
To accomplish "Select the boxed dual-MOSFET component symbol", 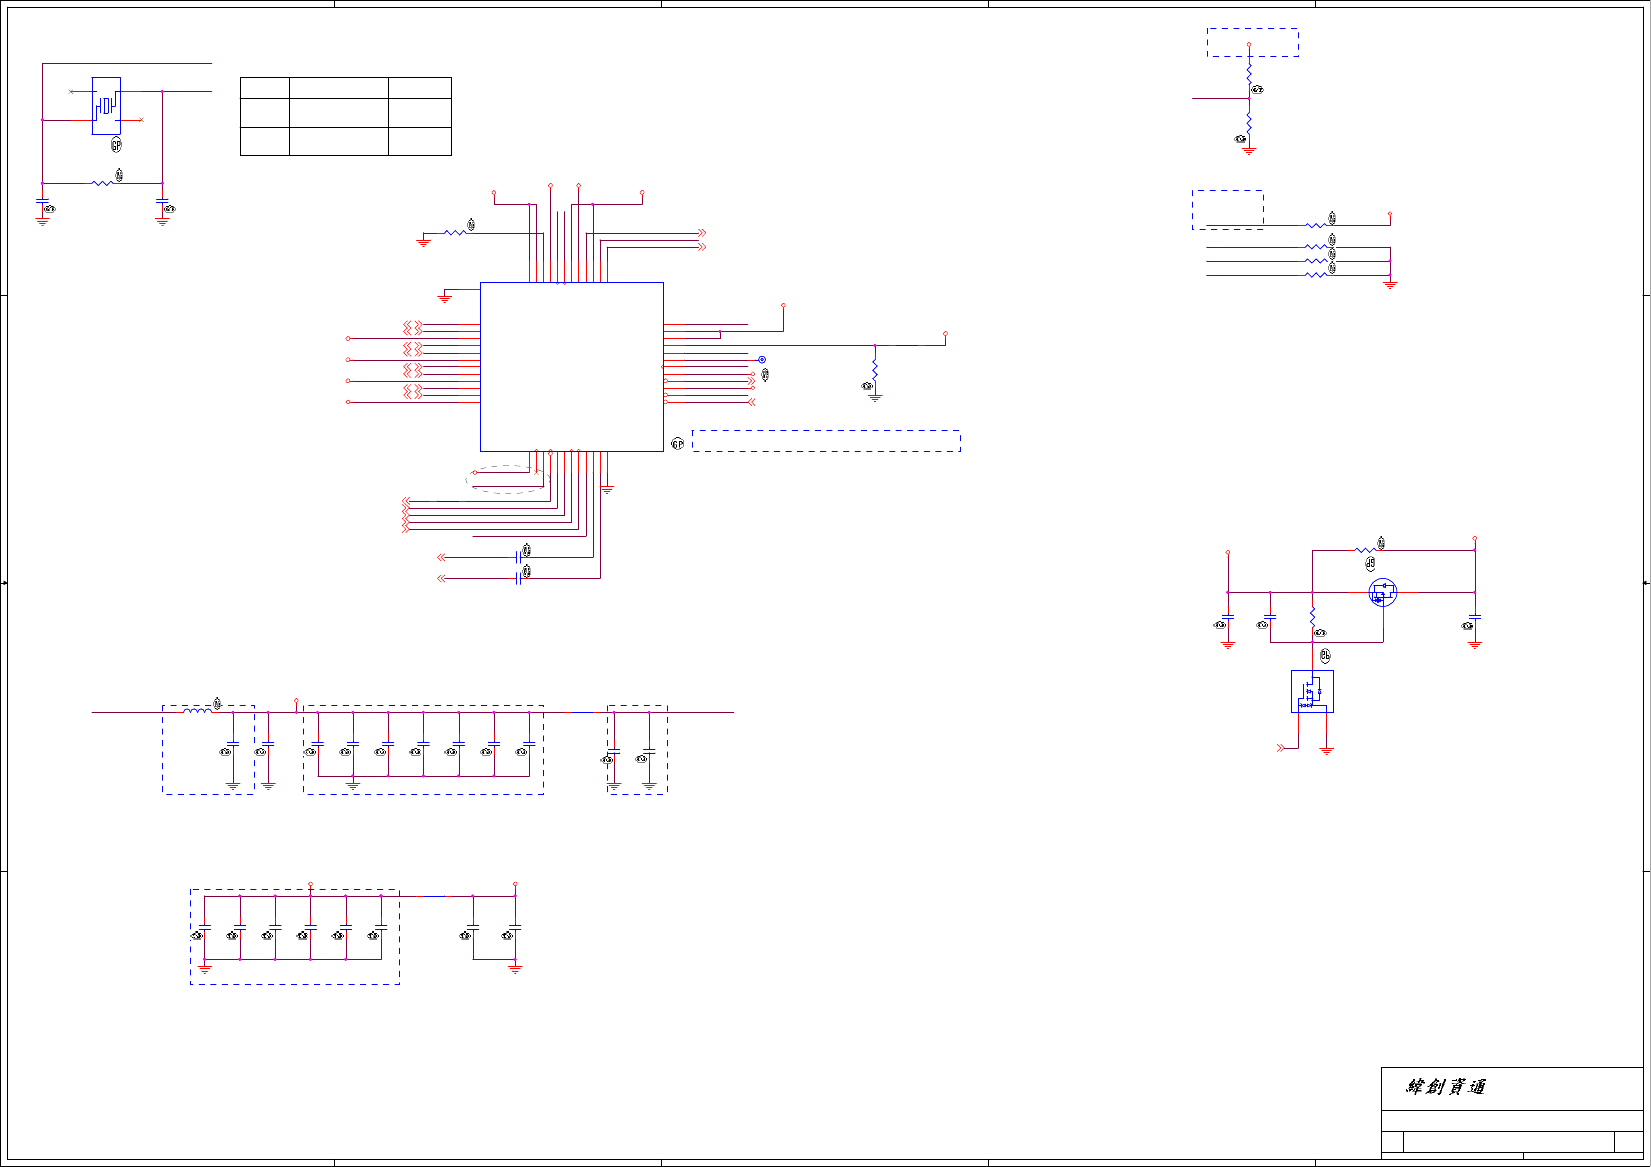I will click(1312, 691).
